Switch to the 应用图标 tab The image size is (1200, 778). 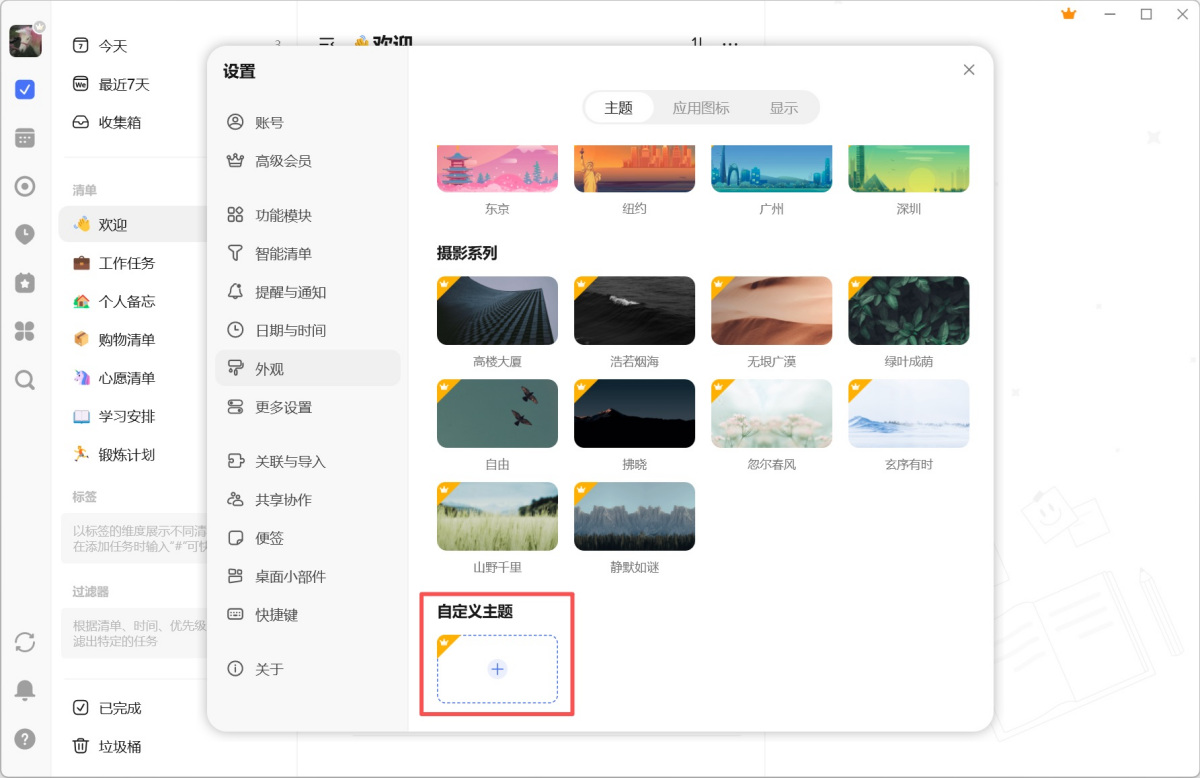[700, 108]
